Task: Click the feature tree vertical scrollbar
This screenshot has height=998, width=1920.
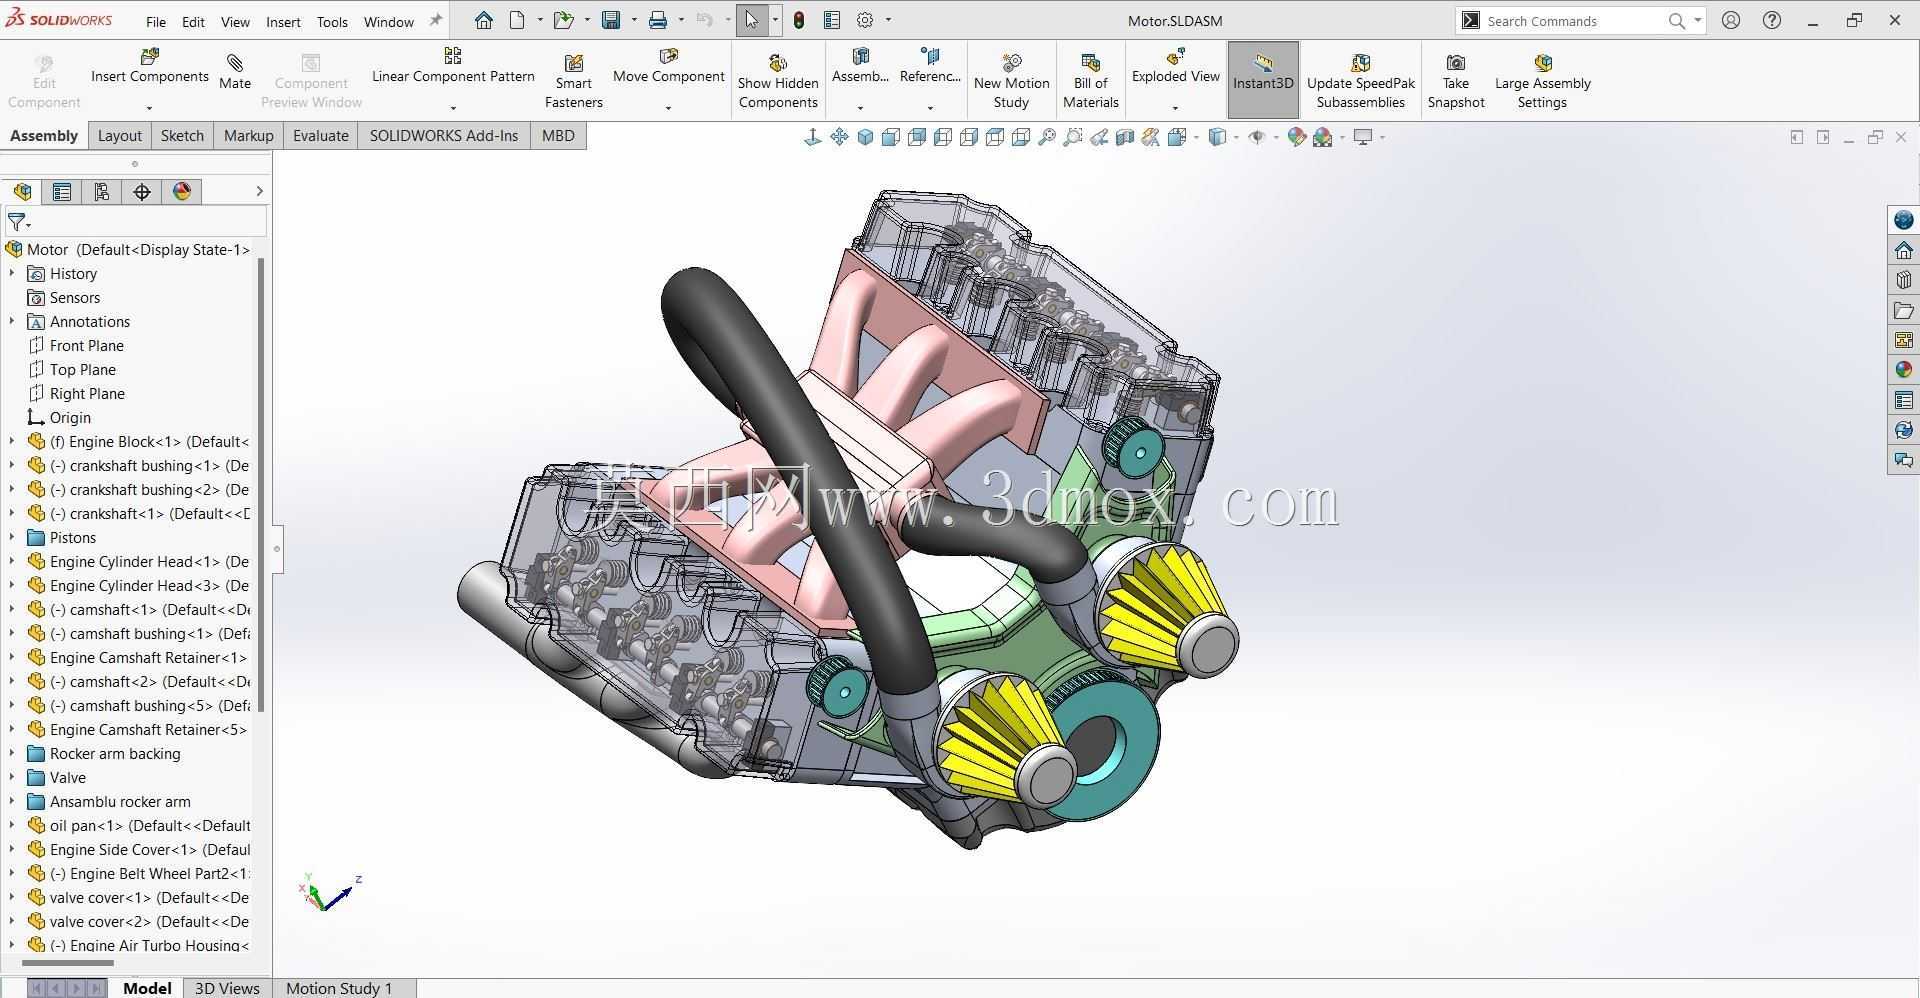Action: [x=261, y=485]
